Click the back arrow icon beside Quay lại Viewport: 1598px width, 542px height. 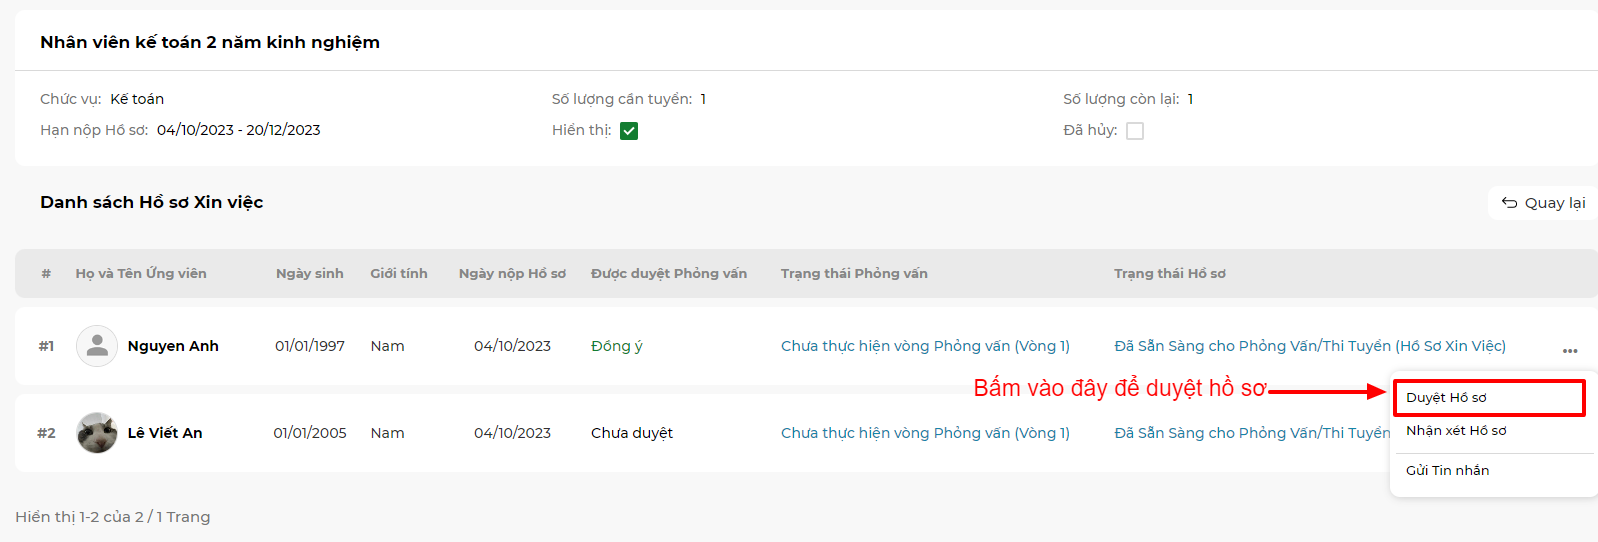(x=1509, y=203)
